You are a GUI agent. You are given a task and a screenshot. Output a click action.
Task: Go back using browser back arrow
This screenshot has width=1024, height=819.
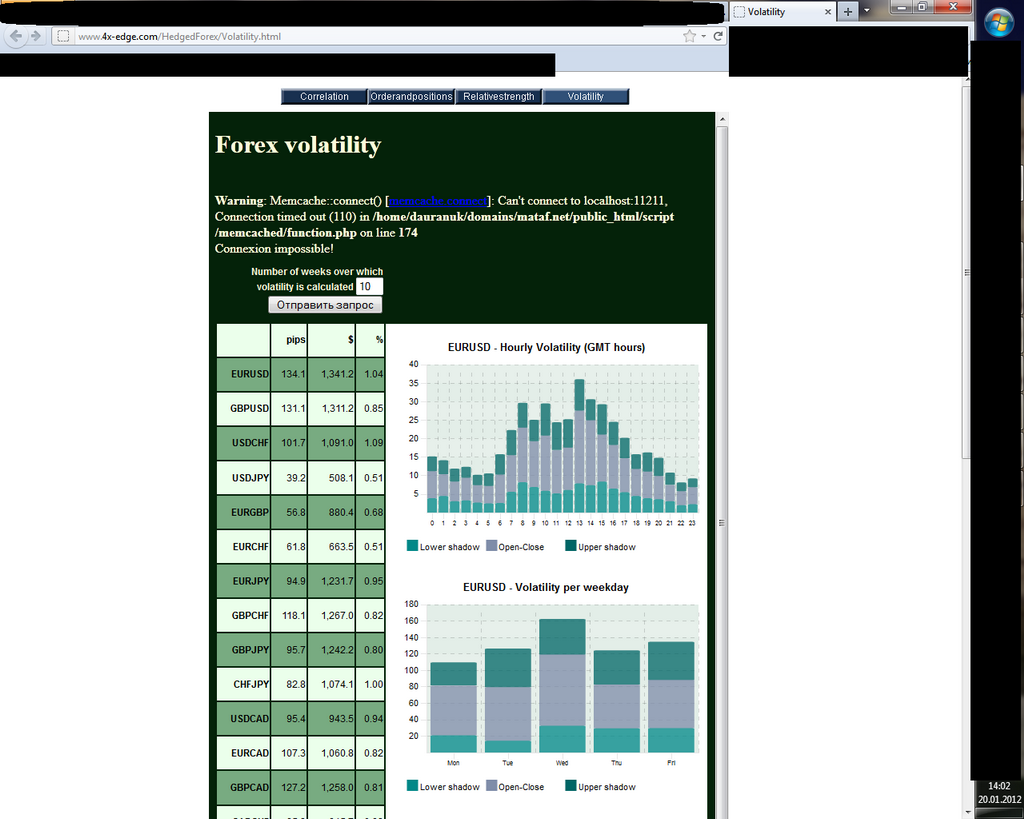tap(16, 36)
